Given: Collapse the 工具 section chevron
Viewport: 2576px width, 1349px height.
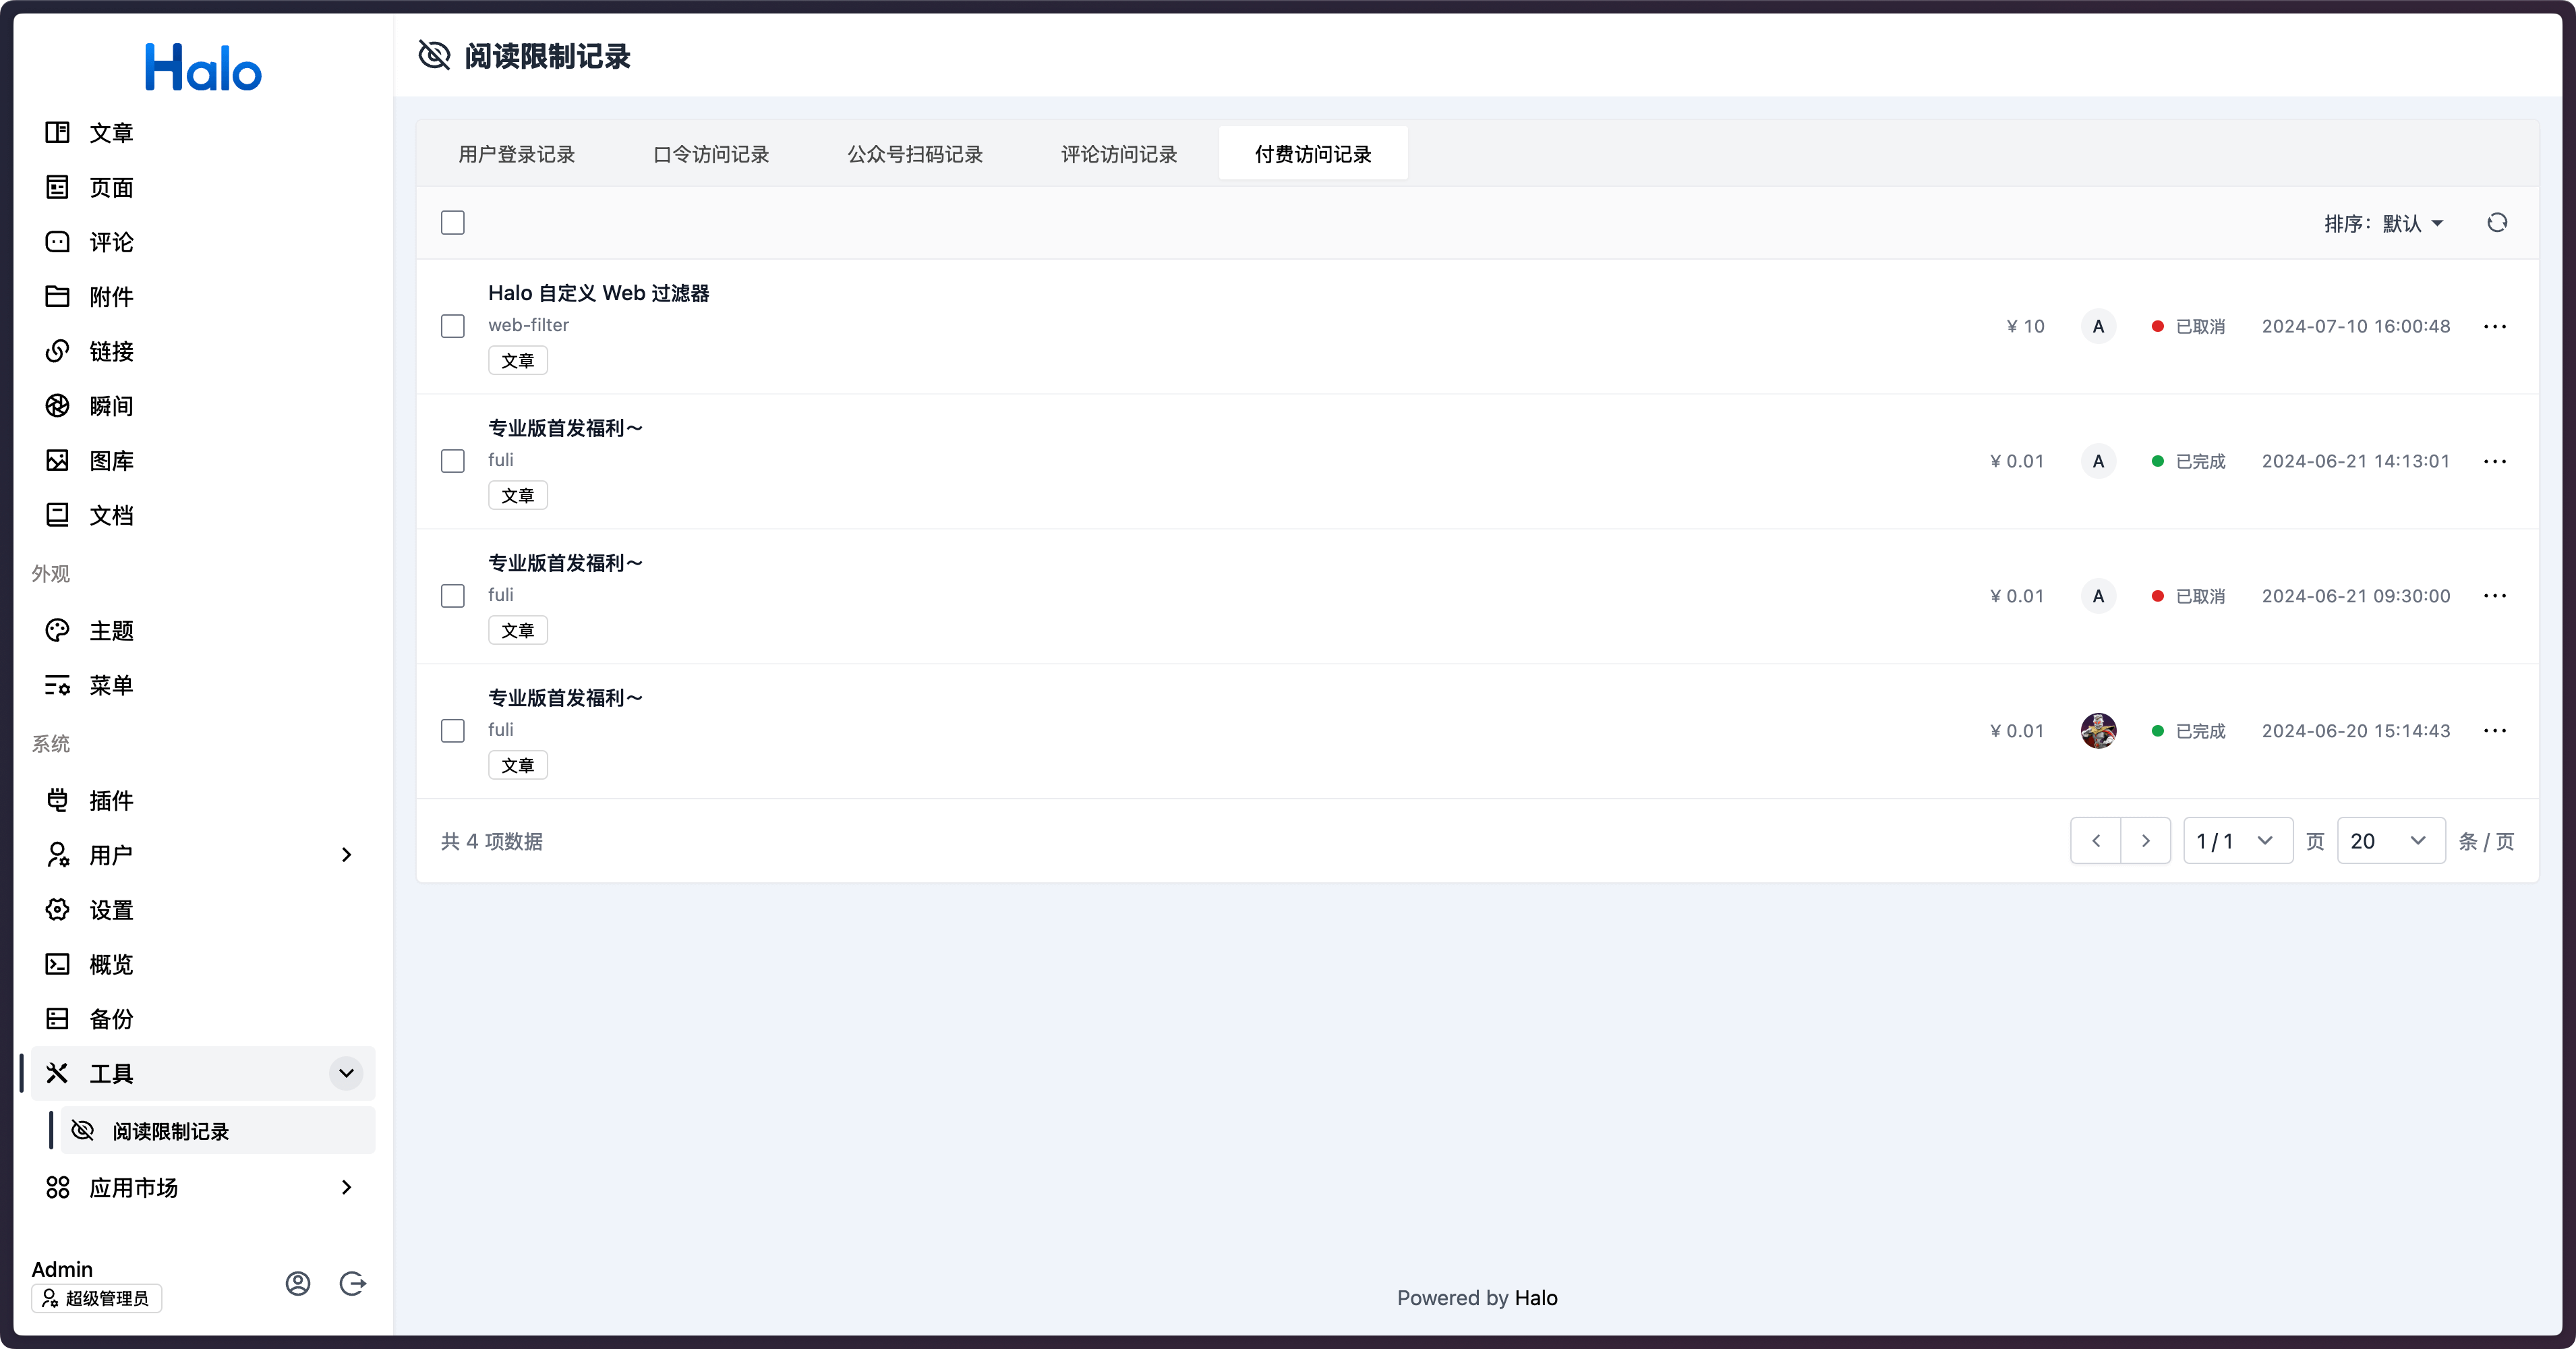Looking at the screenshot, I should point(346,1073).
